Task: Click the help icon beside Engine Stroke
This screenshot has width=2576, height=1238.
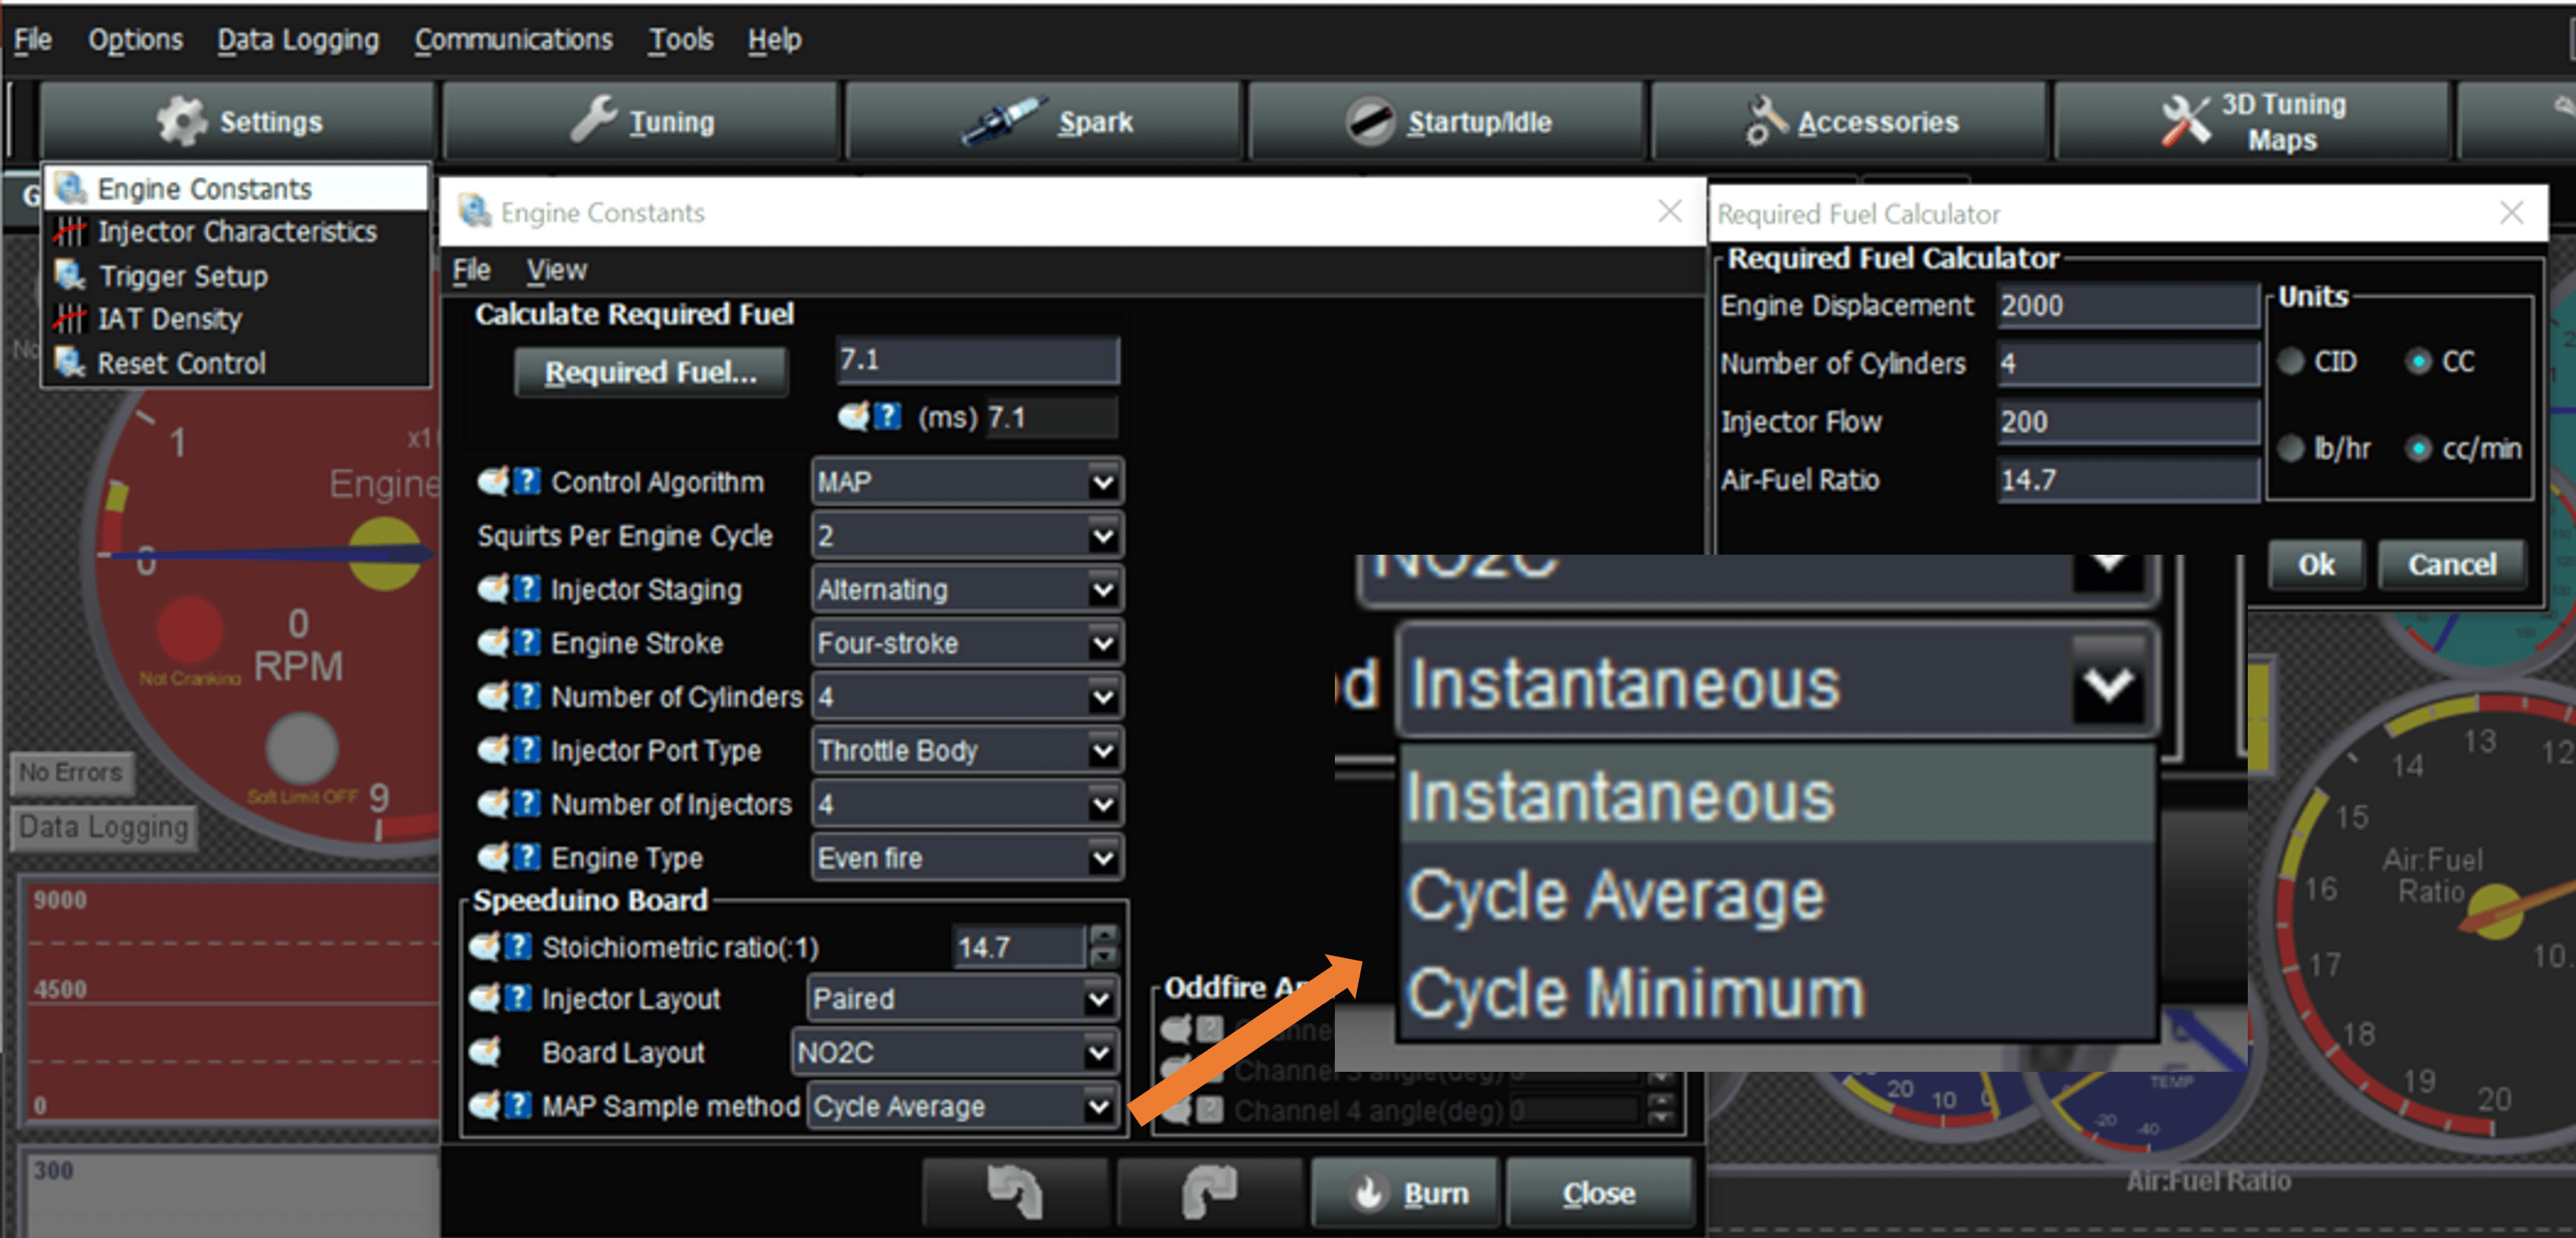Action: [x=527, y=642]
